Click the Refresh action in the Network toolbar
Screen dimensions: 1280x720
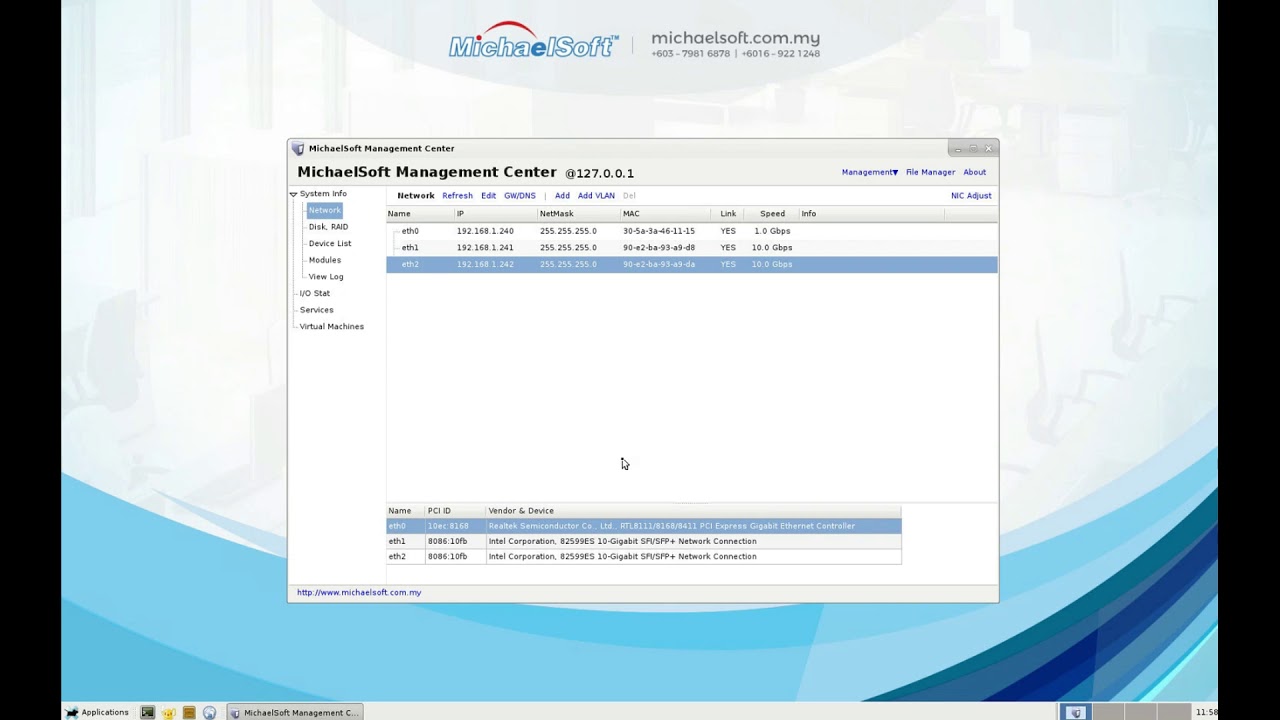pyautogui.click(x=457, y=196)
